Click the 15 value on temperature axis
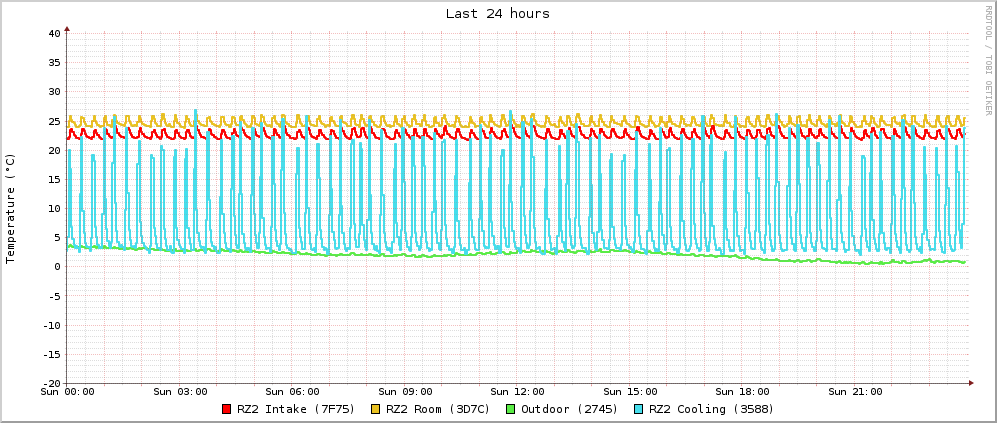The height and width of the screenshot is (423, 997). [x=54, y=179]
